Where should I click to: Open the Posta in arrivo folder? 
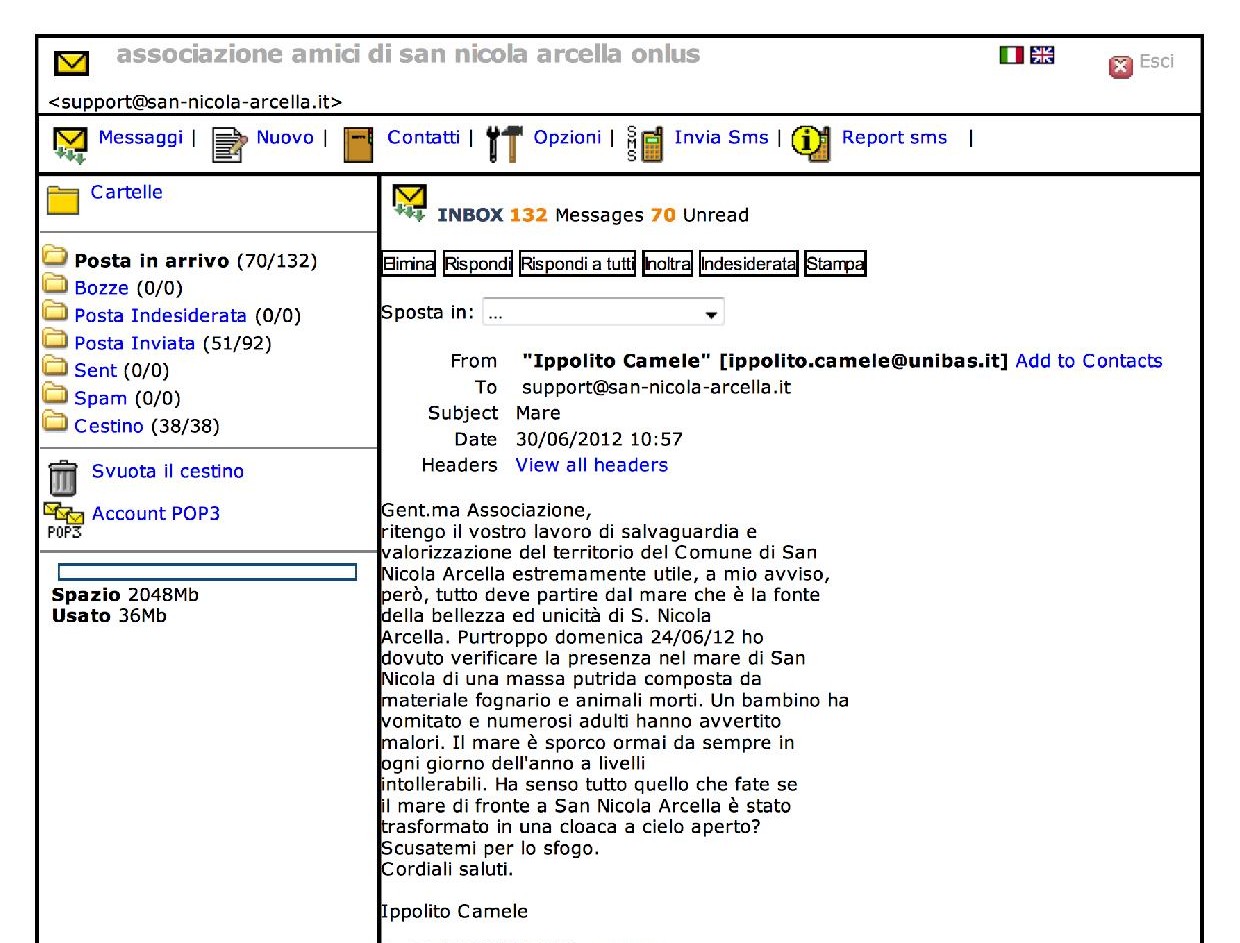point(151,262)
